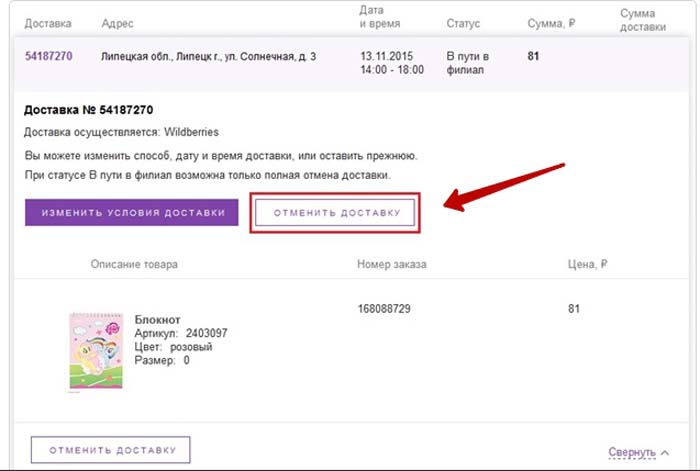
Task: Click address 'Липецкая обл., Липецк г., ул. Солнечная, д. 3'
Action: pyautogui.click(x=208, y=57)
